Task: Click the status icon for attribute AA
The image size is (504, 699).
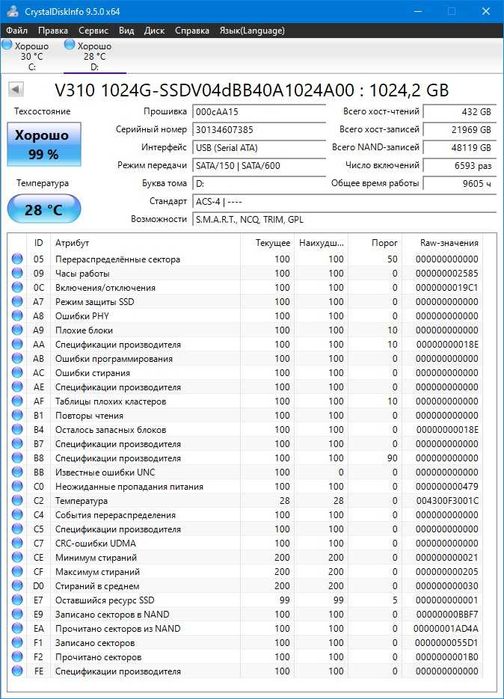Action: point(17,344)
